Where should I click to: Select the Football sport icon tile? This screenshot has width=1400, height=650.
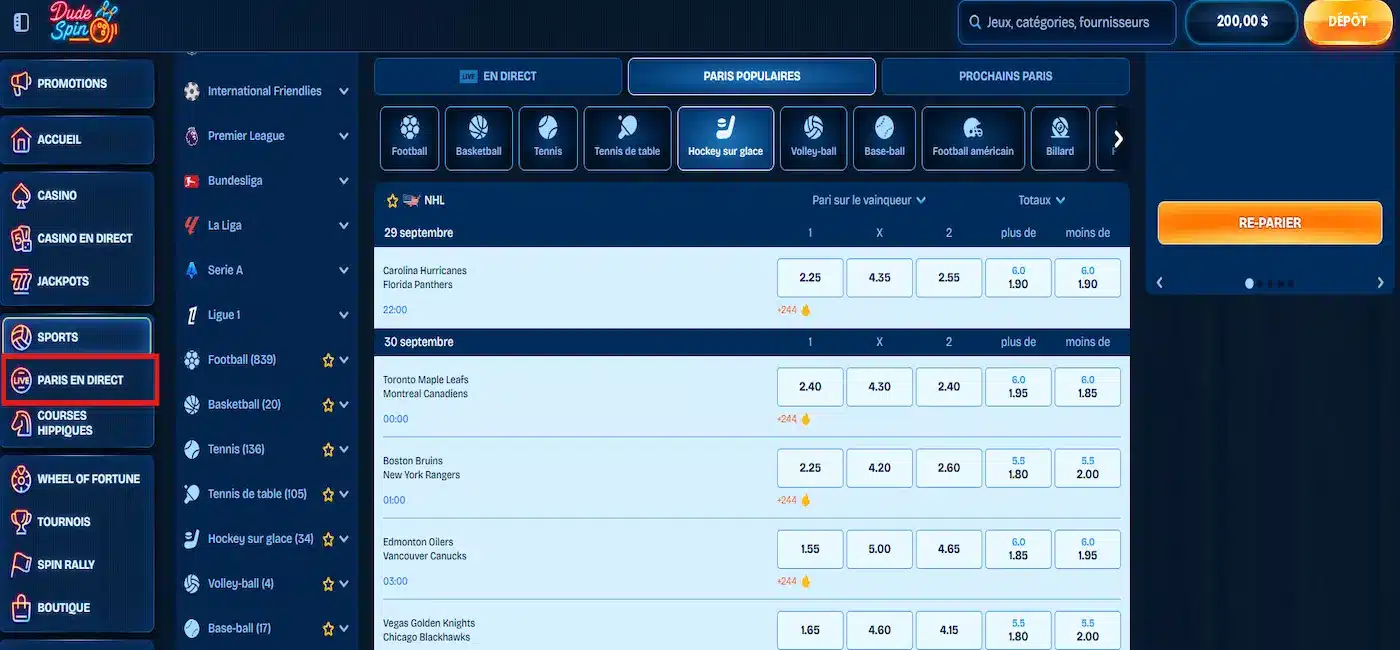(409, 138)
